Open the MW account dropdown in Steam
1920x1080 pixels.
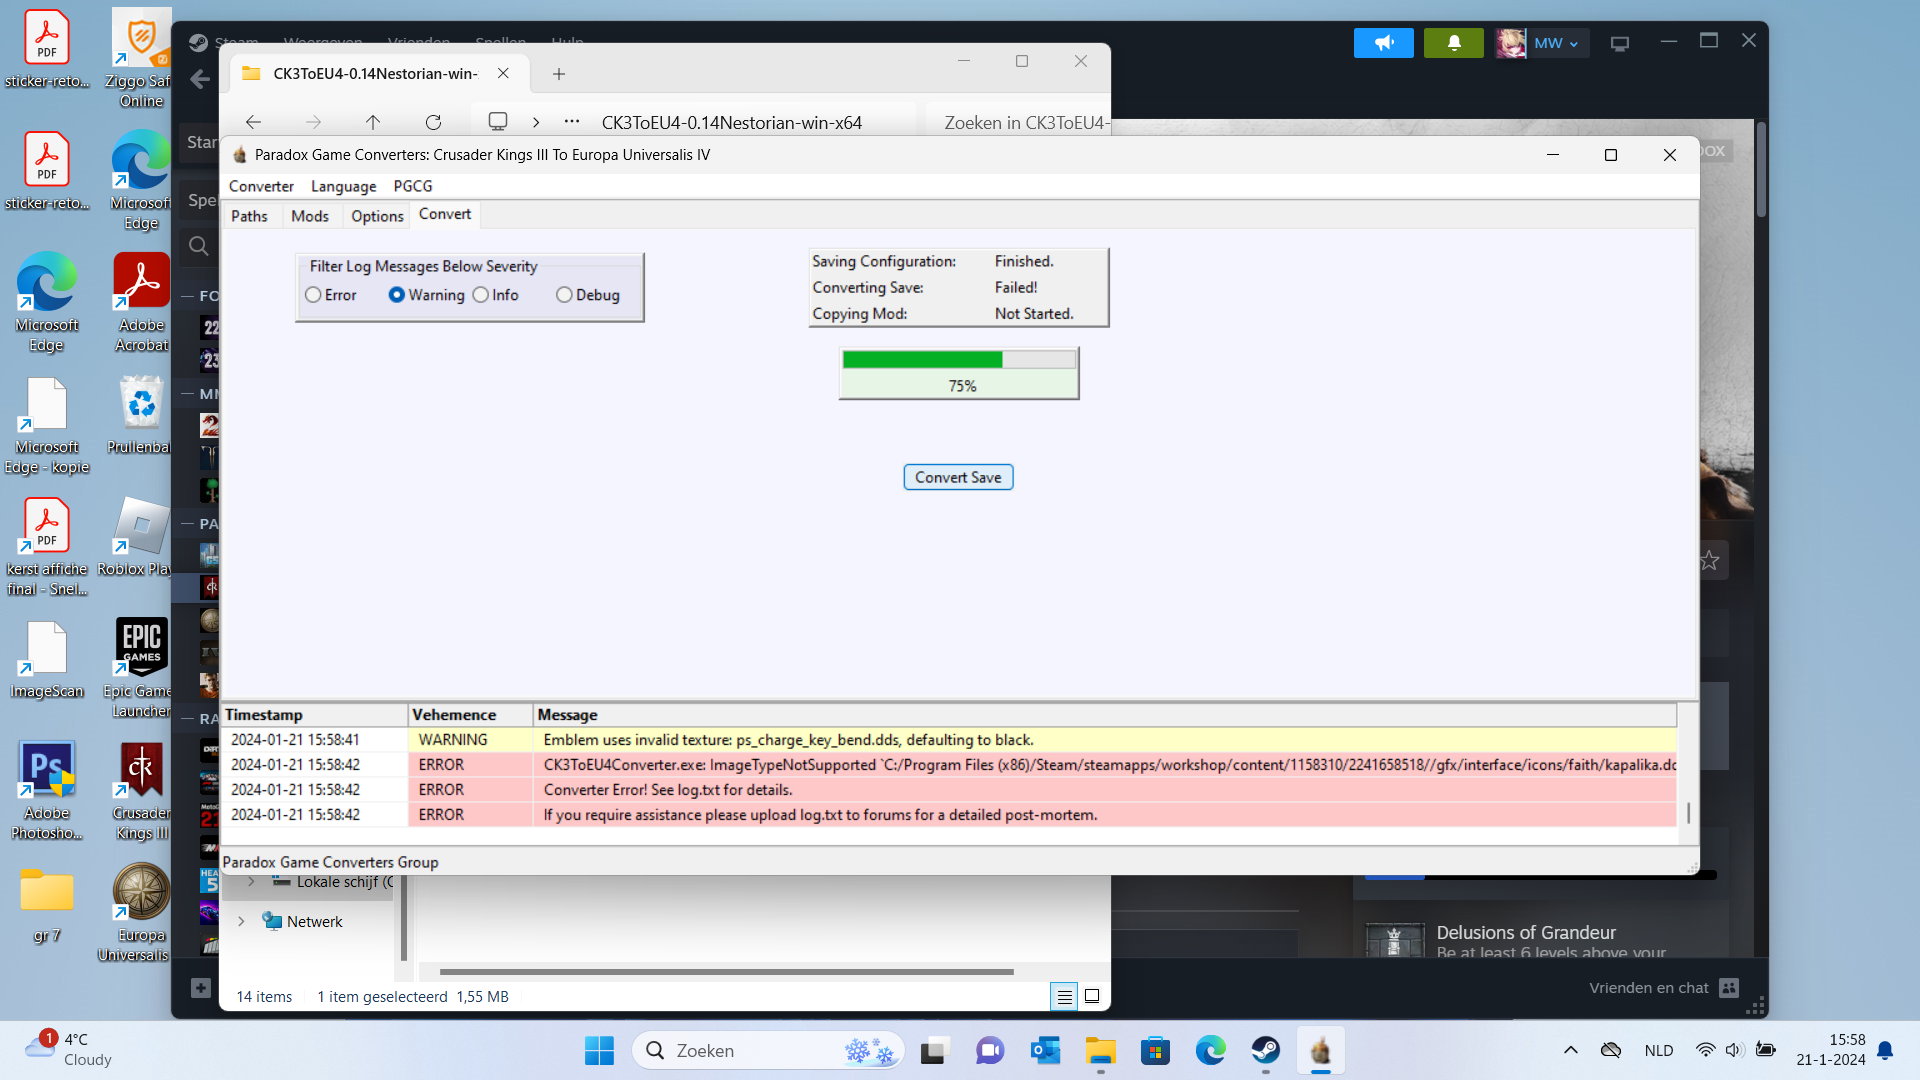click(x=1555, y=43)
